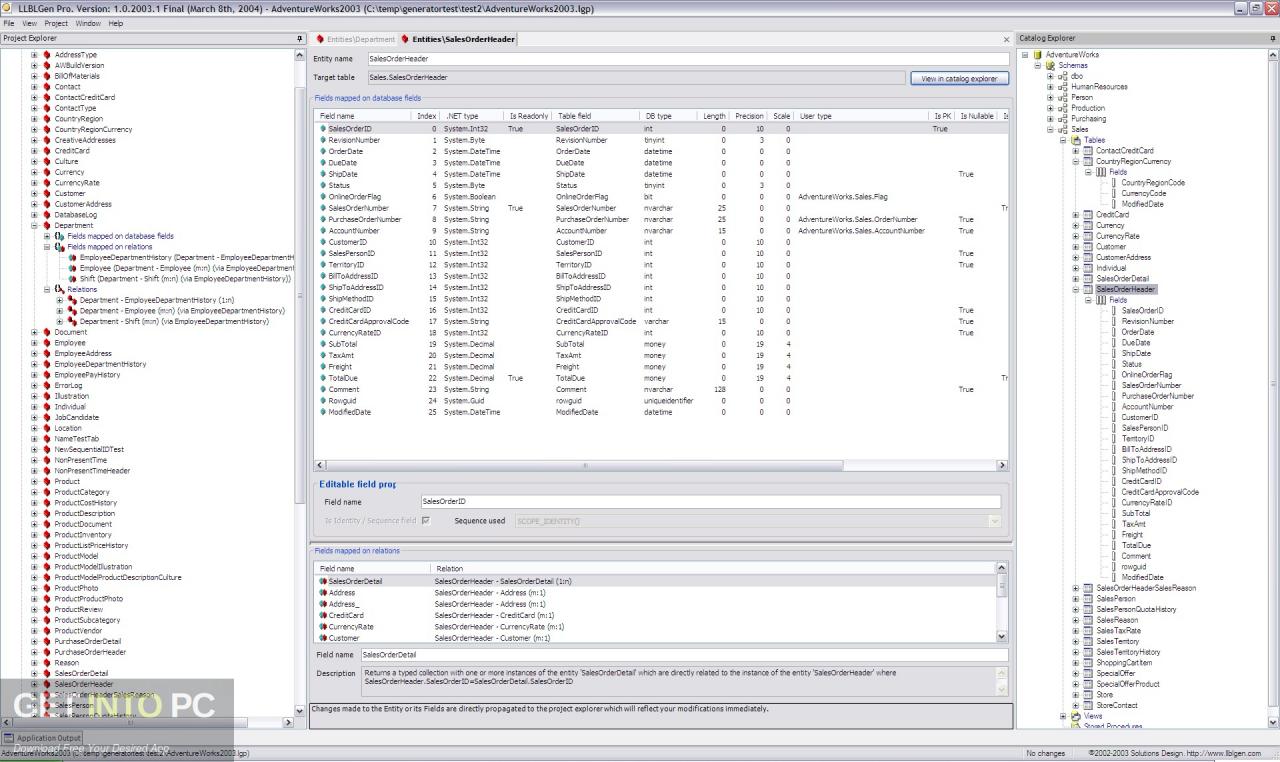Expand Fields mapped on database fields under Department
The width and height of the screenshot is (1280, 762).
point(47,236)
